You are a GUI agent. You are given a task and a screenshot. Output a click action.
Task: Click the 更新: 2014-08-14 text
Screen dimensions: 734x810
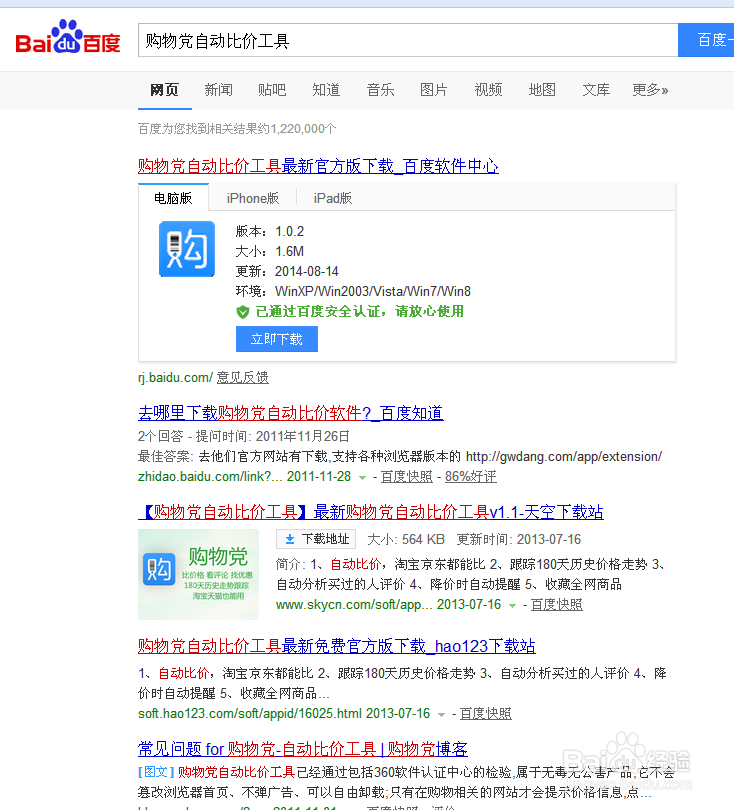tap(287, 271)
